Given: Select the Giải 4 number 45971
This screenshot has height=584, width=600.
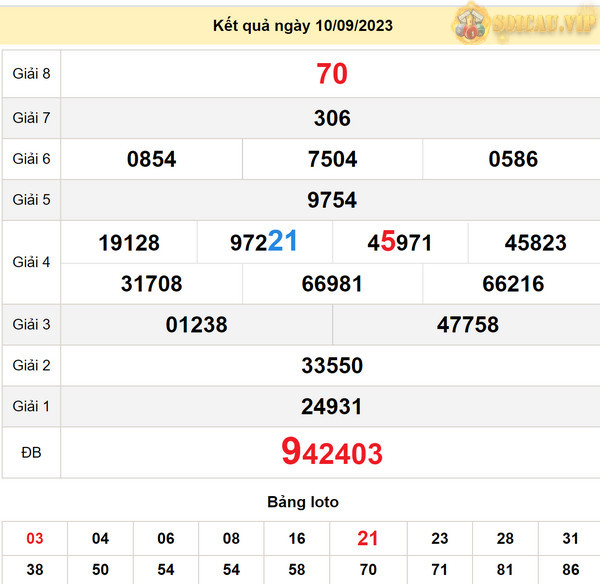Looking at the screenshot, I should tap(400, 243).
